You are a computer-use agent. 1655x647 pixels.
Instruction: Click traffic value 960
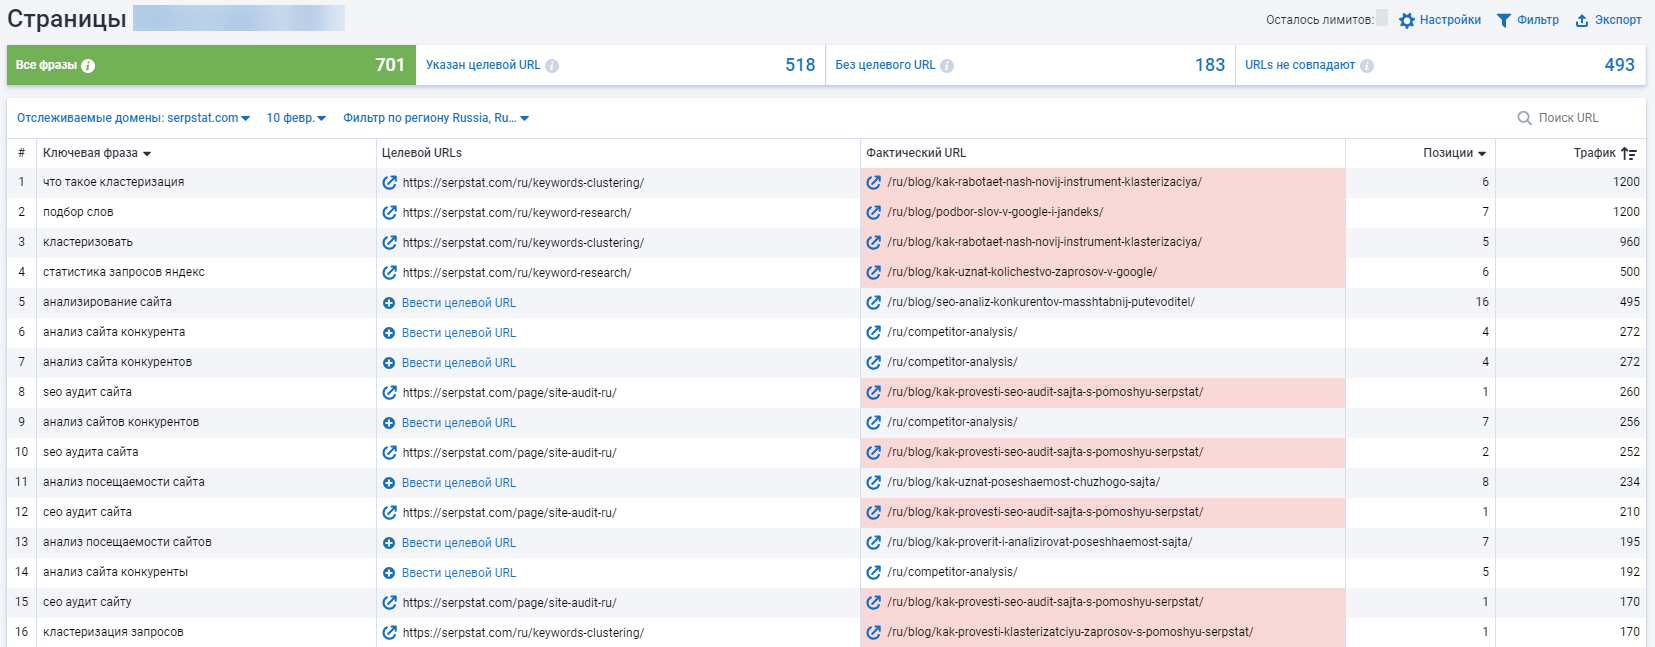pos(1630,242)
